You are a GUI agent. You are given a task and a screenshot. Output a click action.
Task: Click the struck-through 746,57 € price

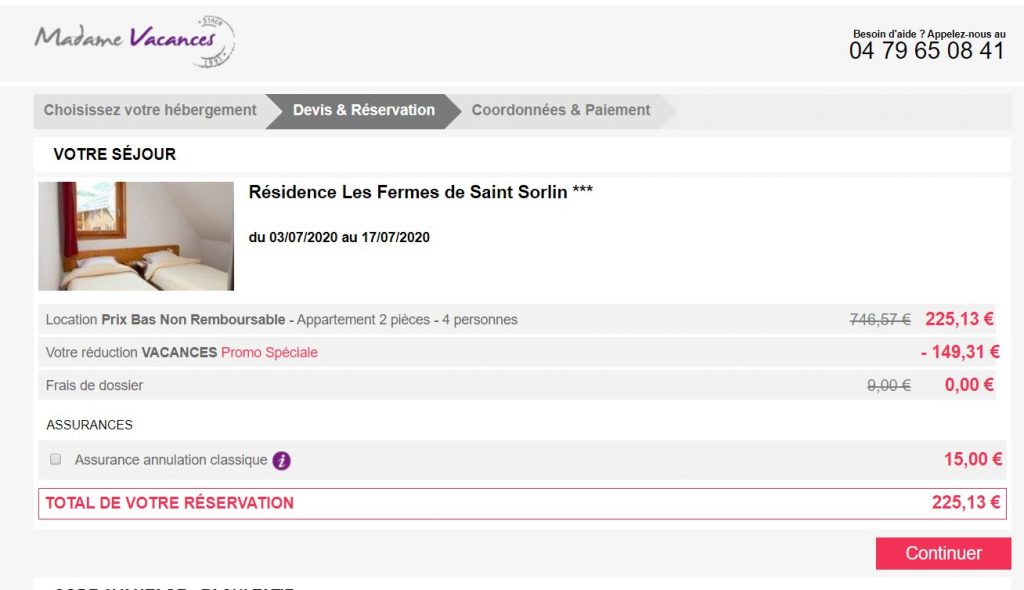(x=879, y=320)
